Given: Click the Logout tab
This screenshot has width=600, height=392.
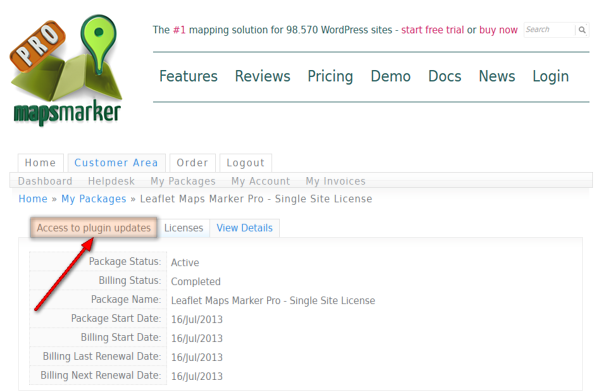Looking at the screenshot, I should [246, 163].
